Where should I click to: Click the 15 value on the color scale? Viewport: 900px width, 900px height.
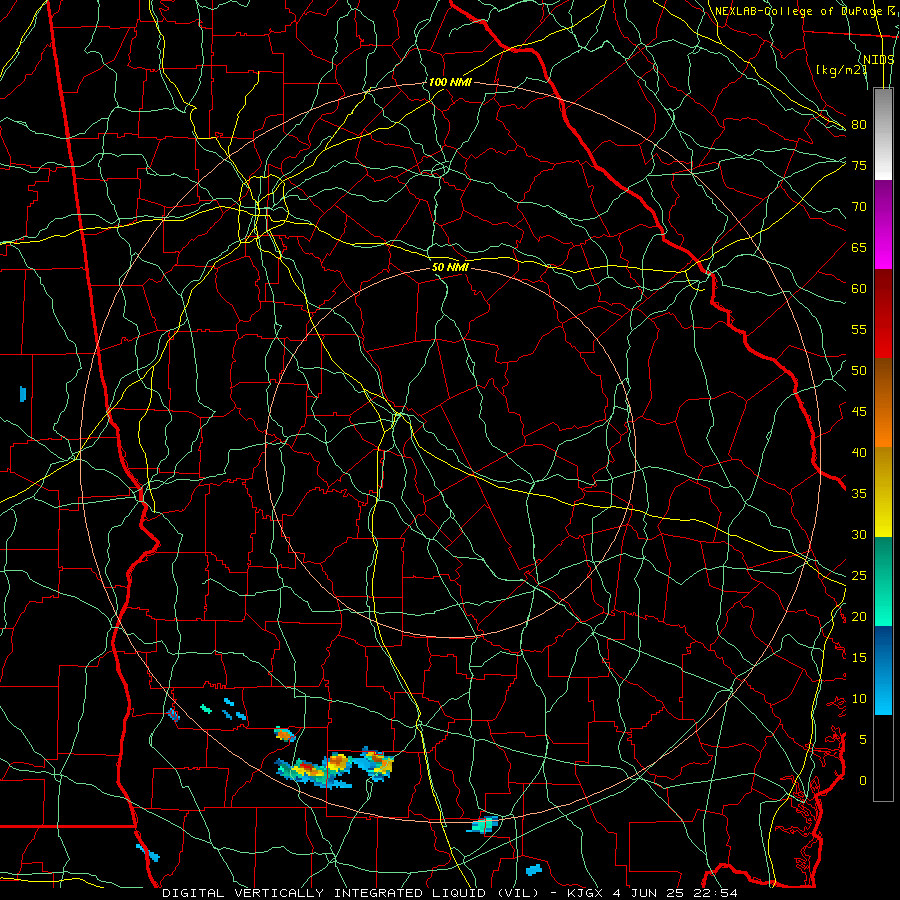(x=859, y=658)
